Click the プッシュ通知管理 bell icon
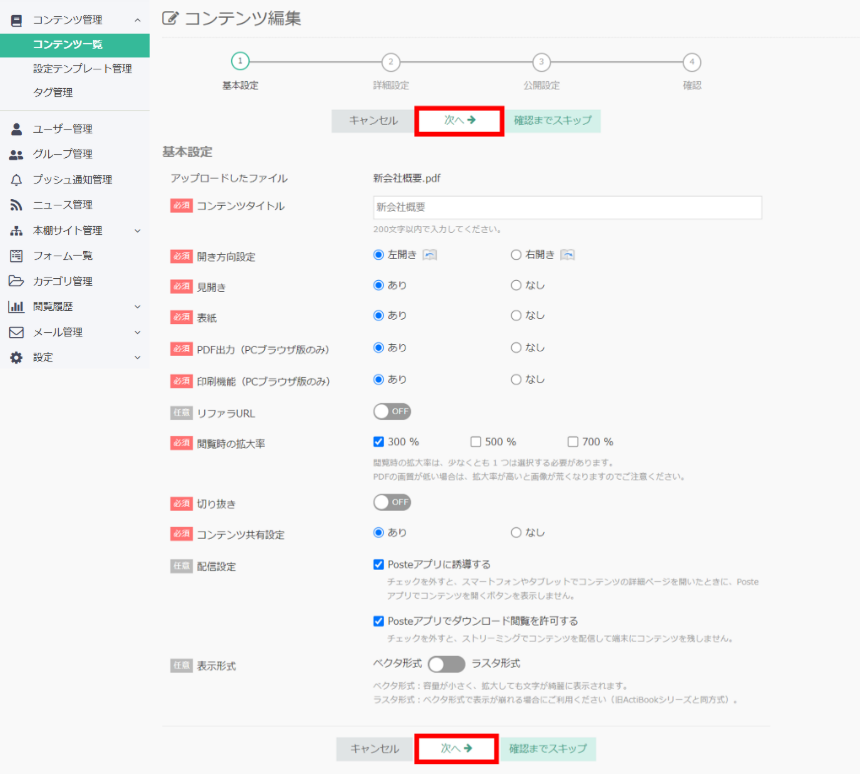This screenshot has height=774, width=860. click(16, 180)
